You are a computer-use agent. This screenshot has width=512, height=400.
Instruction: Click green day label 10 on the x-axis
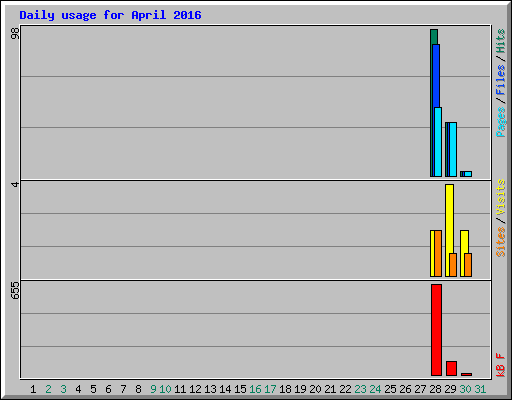coord(165,389)
